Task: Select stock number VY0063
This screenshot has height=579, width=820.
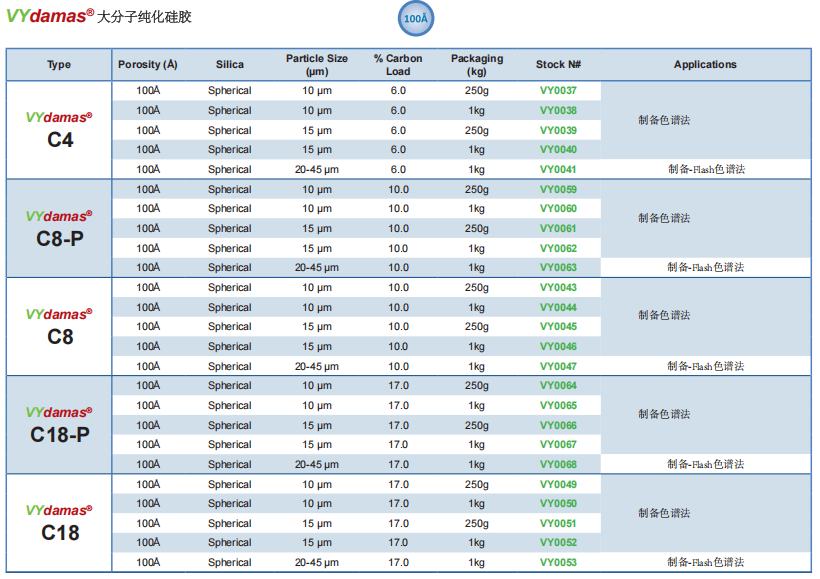Action: pyautogui.click(x=558, y=267)
